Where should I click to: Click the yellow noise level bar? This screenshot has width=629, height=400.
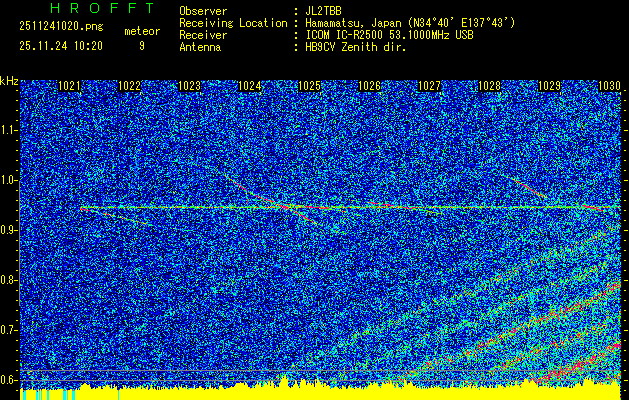point(314,392)
